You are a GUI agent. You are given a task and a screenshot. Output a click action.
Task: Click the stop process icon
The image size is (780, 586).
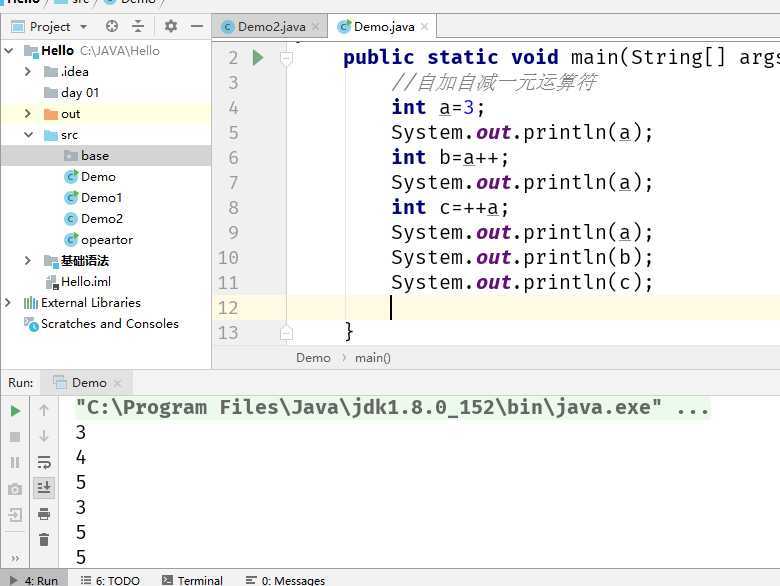15,437
